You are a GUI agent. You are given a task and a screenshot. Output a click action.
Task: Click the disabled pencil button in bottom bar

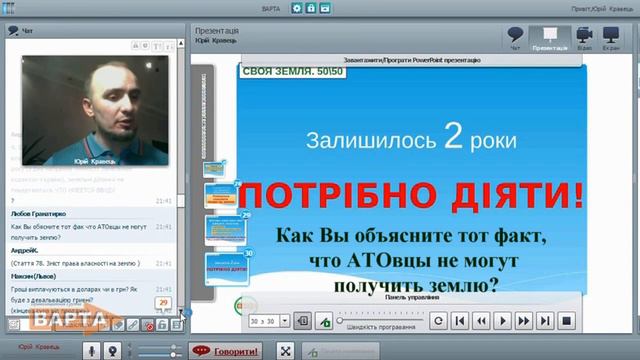(340, 351)
